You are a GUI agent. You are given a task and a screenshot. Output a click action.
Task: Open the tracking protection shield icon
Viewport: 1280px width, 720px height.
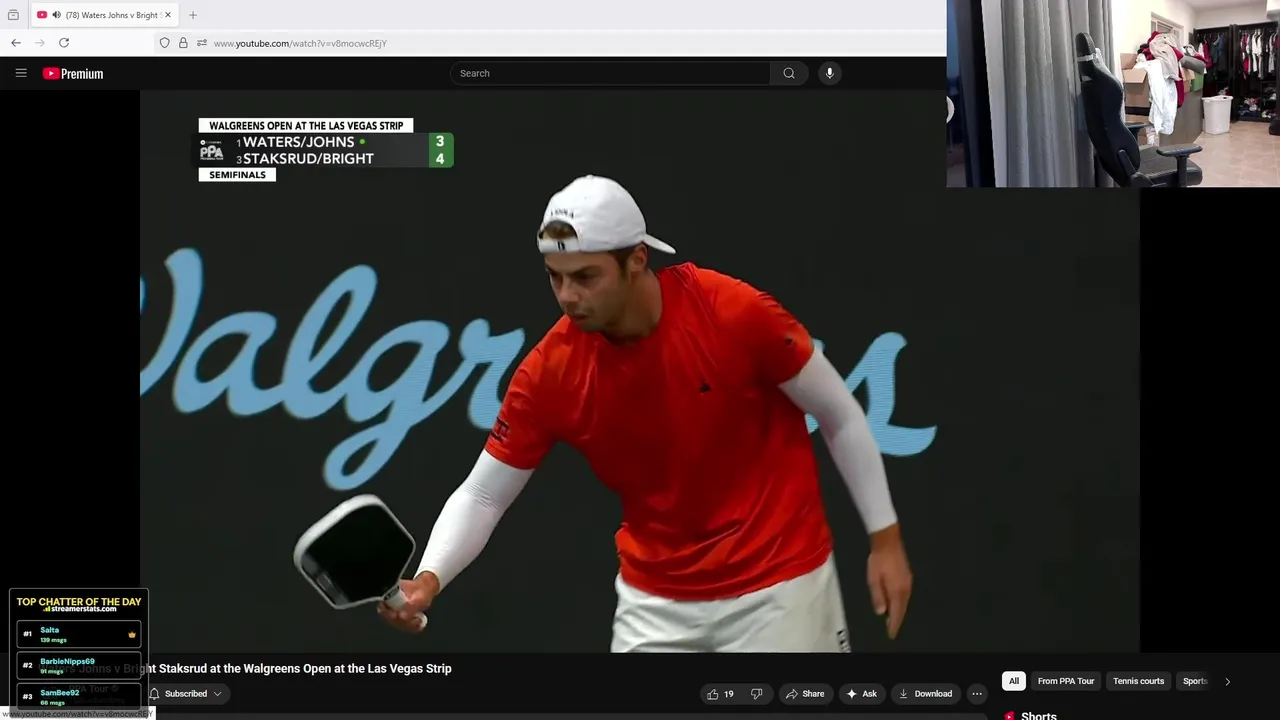pos(165,43)
